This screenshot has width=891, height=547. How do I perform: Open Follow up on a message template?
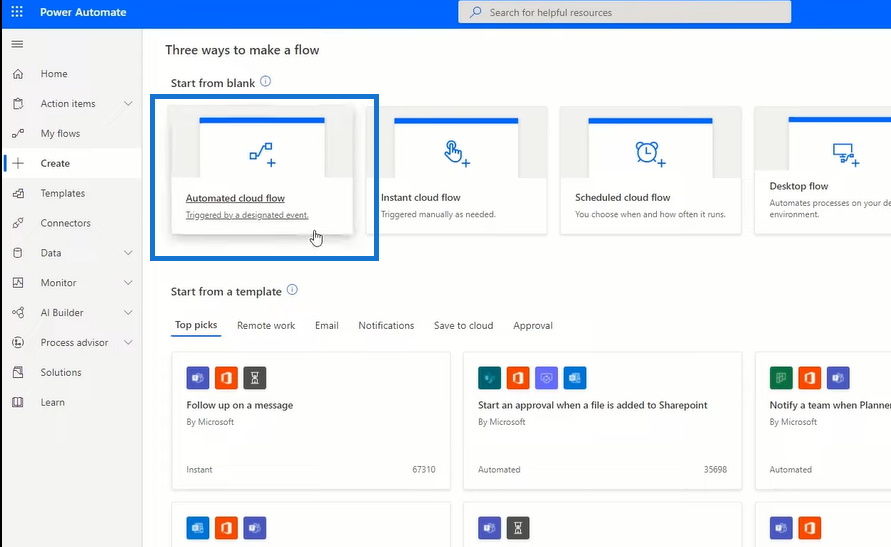(x=240, y=405)
